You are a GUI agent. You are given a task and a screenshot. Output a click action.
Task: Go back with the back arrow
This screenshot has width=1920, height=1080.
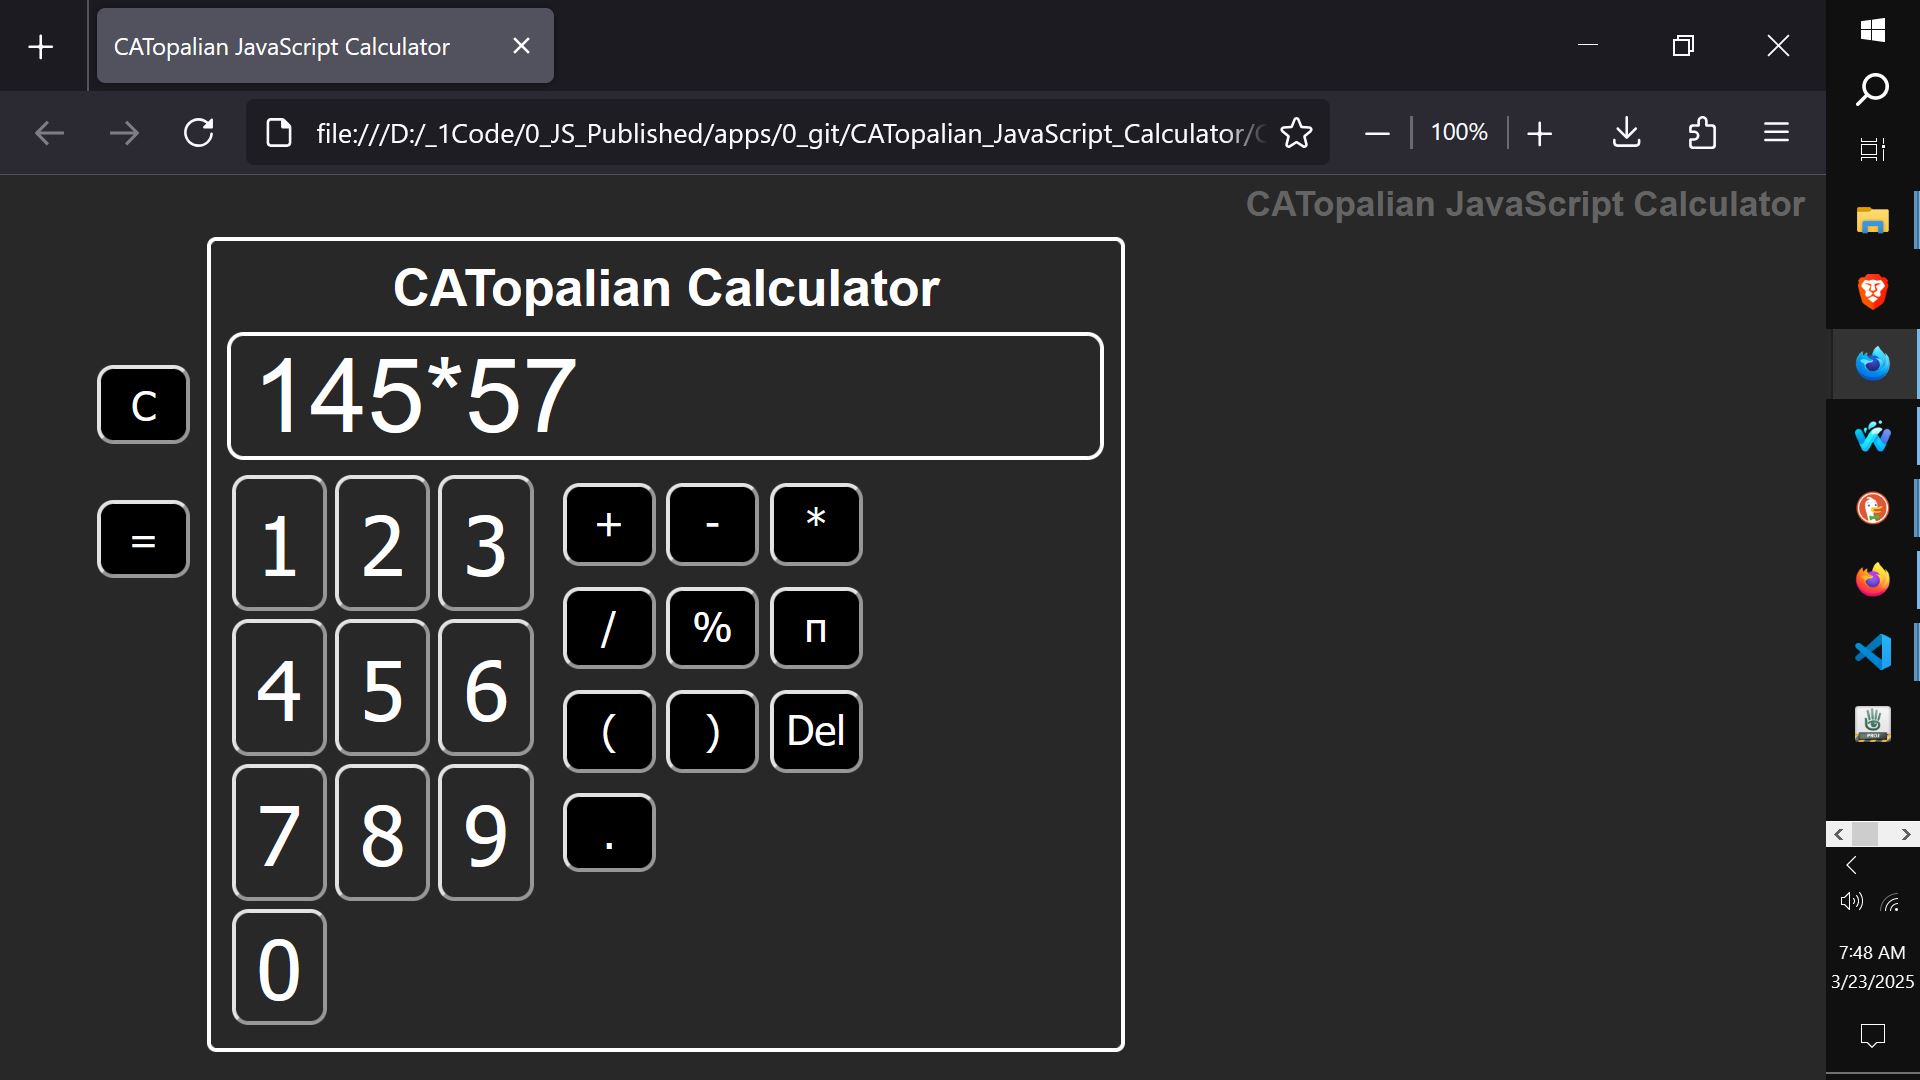tap(49, 133)
